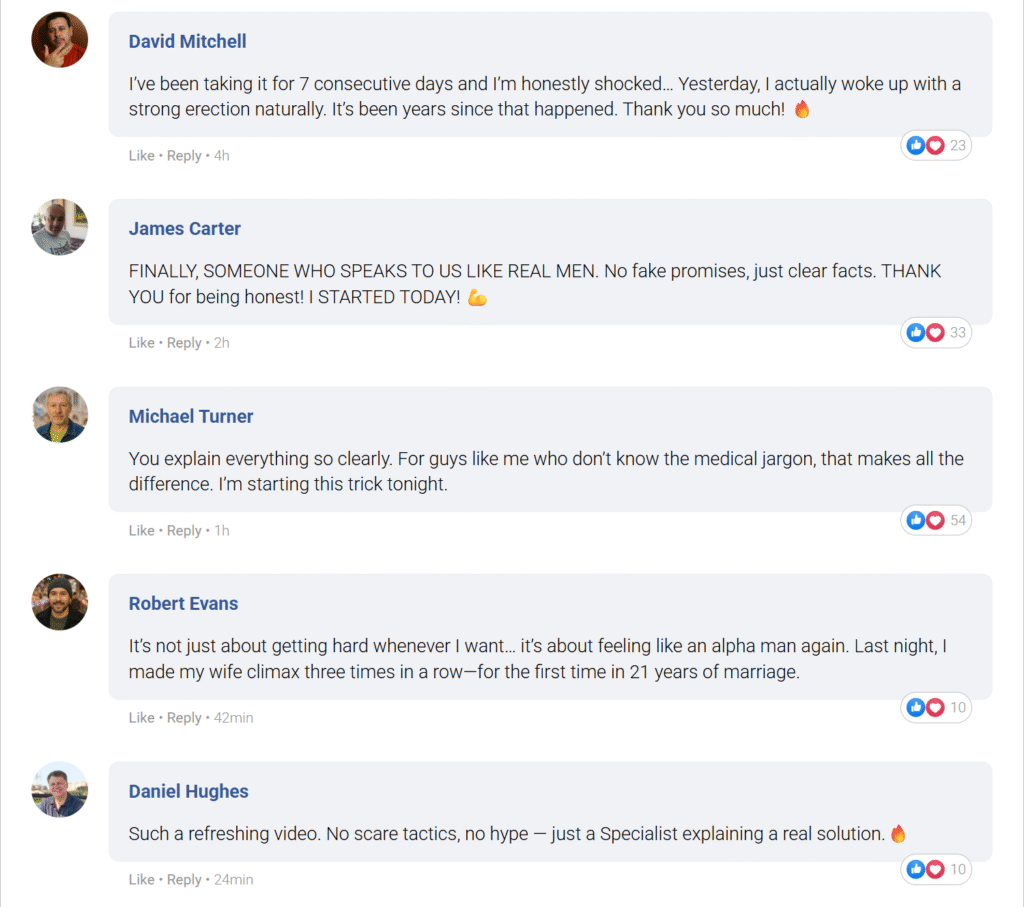The width and height of the screenshot is (1024, 907).
Task: Click the heart reaction icon on Robert Evans' comment
Action: pyautogui.click(x=935, y=708)
